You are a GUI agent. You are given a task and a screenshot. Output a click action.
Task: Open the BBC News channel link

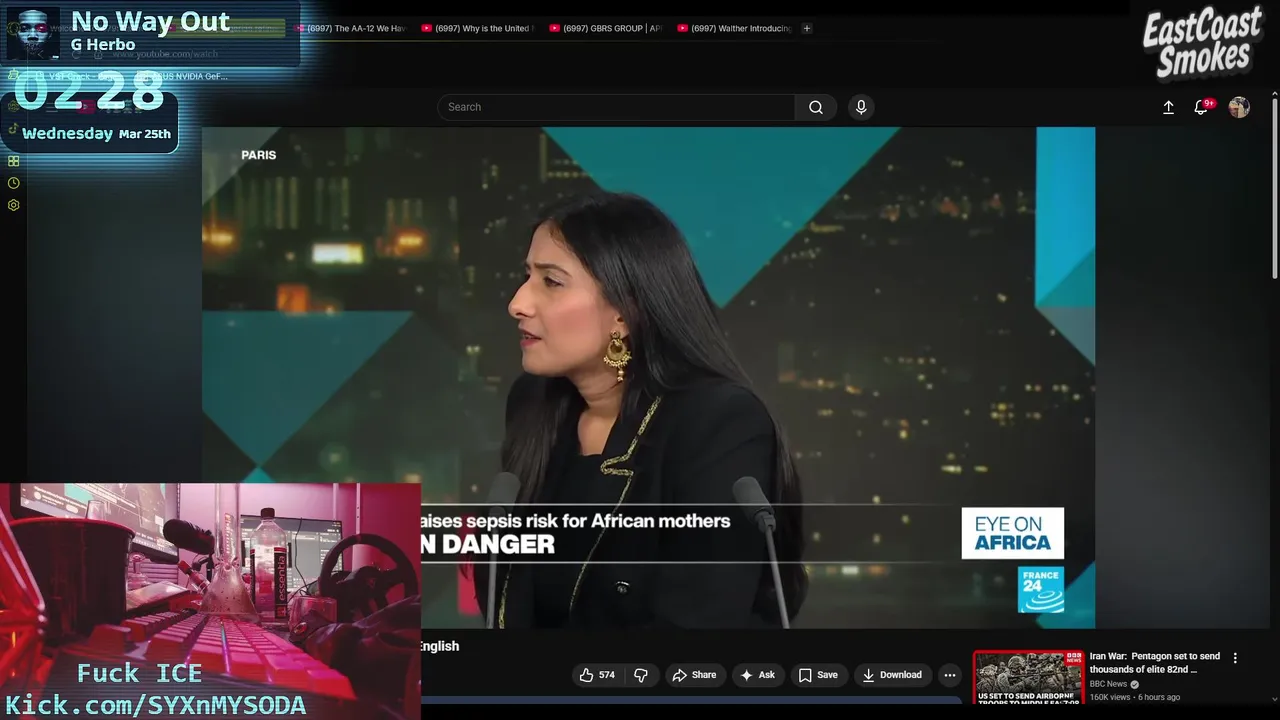tap(1109, 684)
